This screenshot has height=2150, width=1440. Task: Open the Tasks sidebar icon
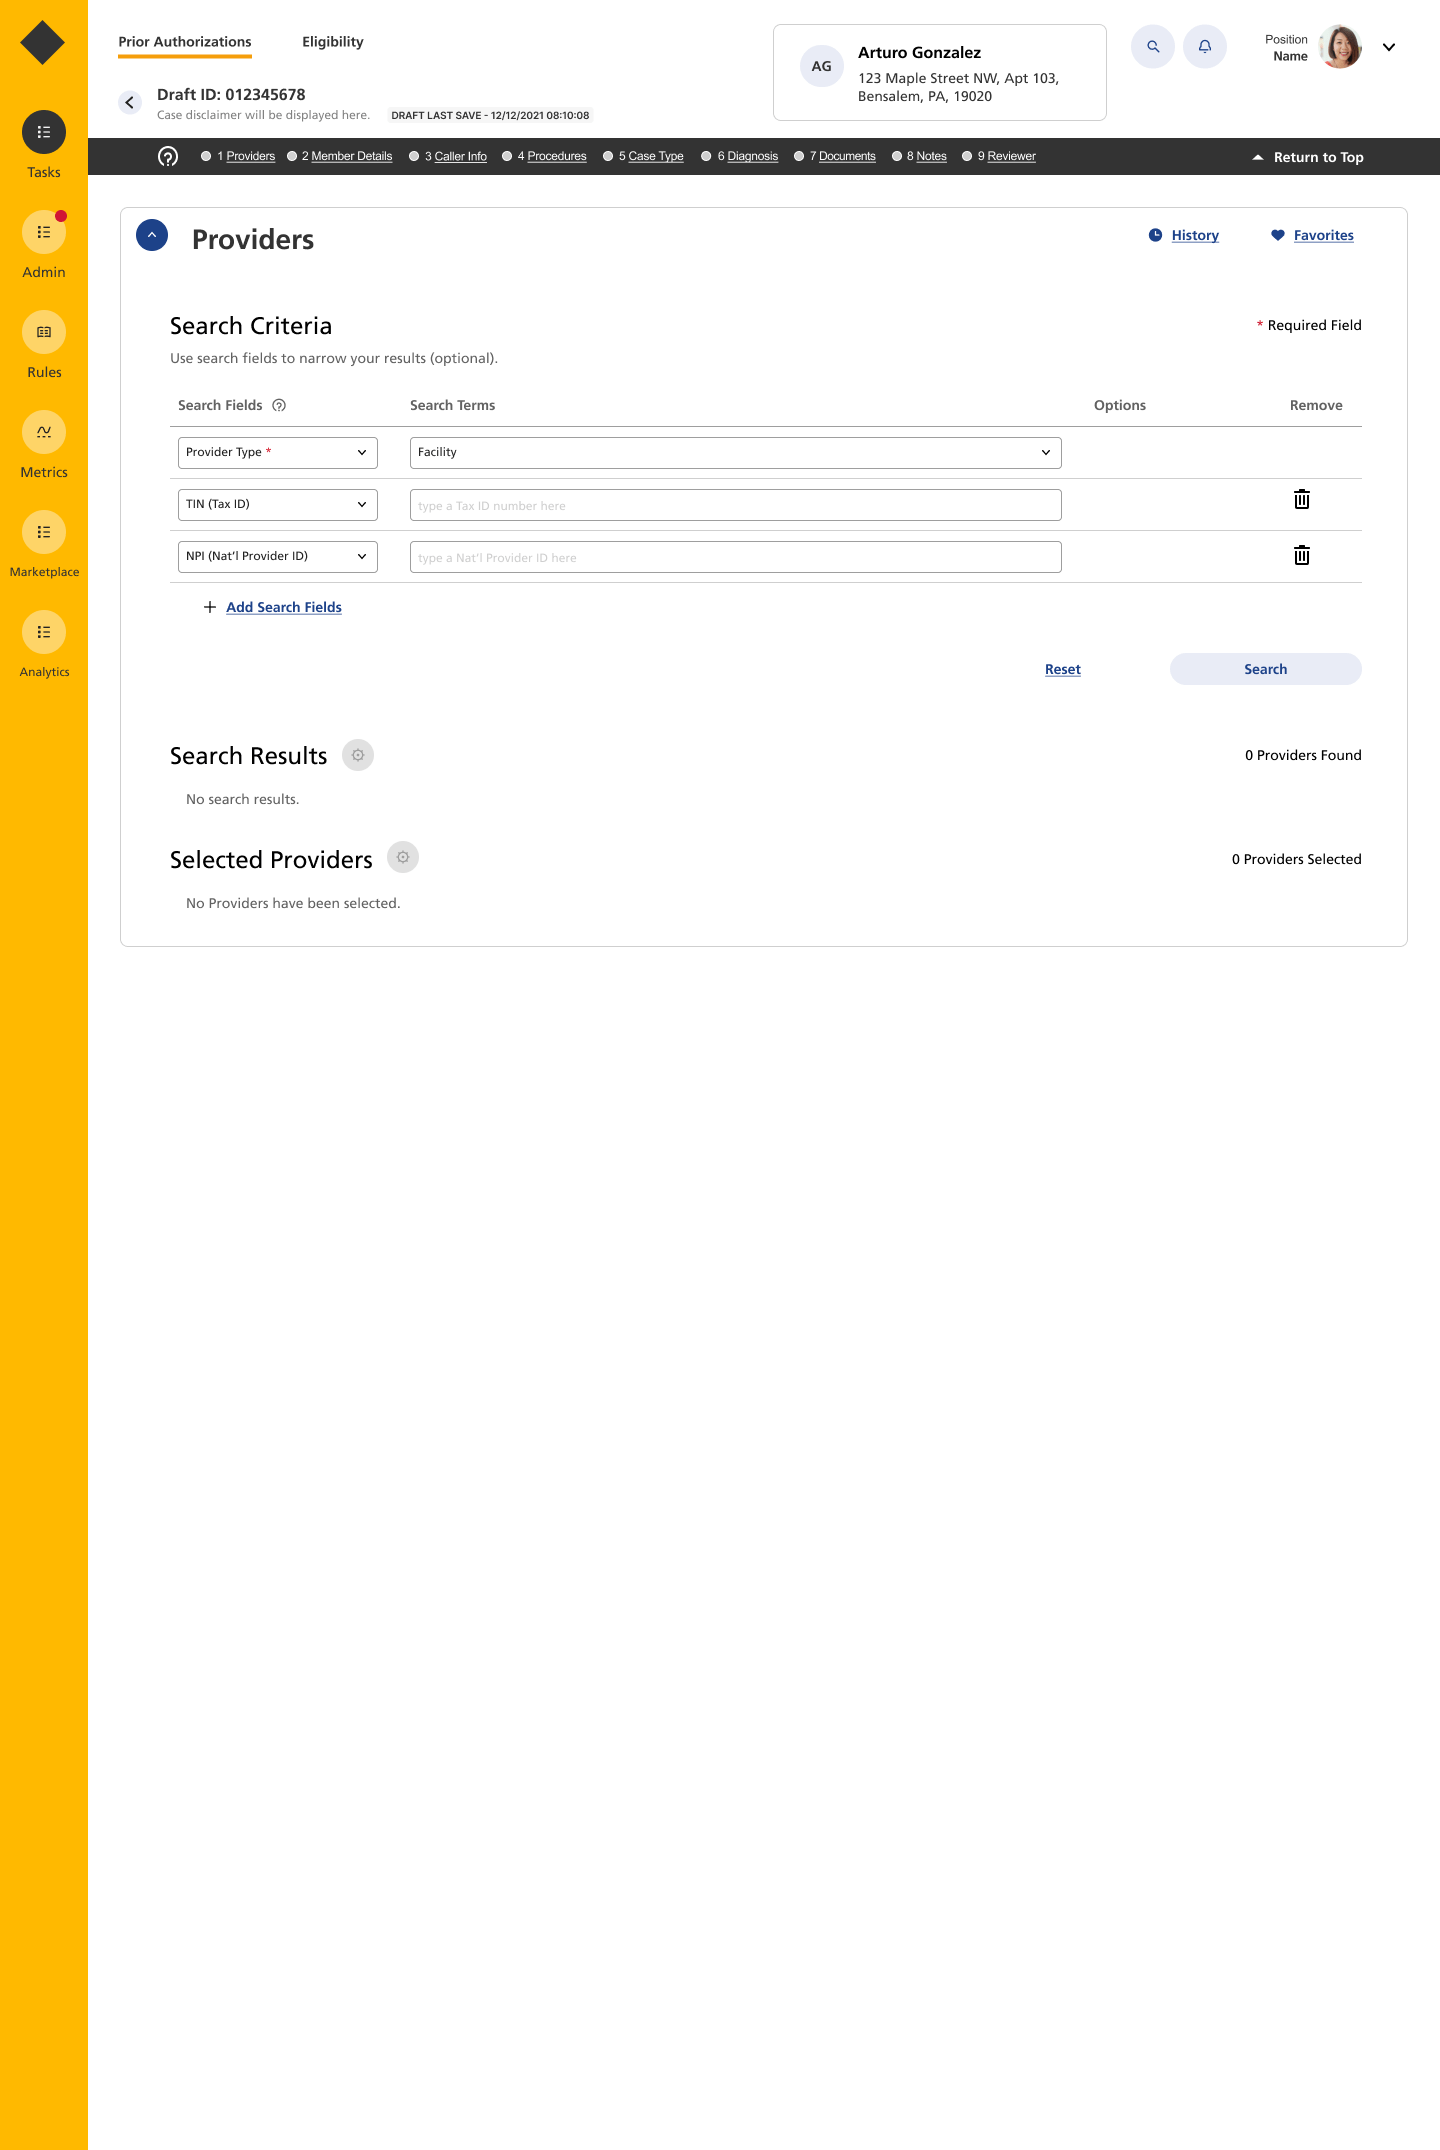click(x=44, y=133)
